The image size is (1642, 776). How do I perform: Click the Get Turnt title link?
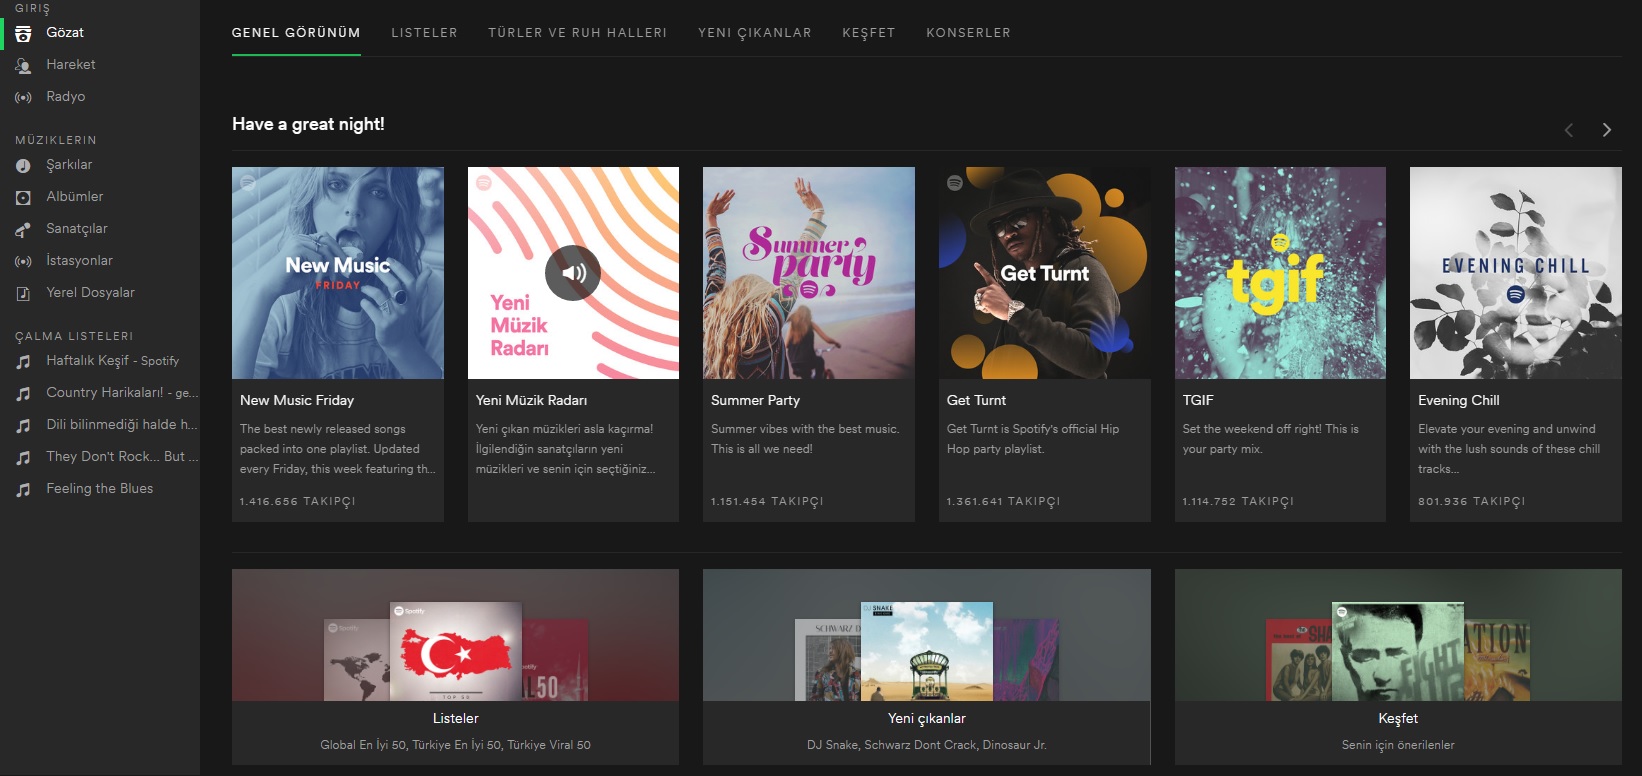(x=976, y=400)
